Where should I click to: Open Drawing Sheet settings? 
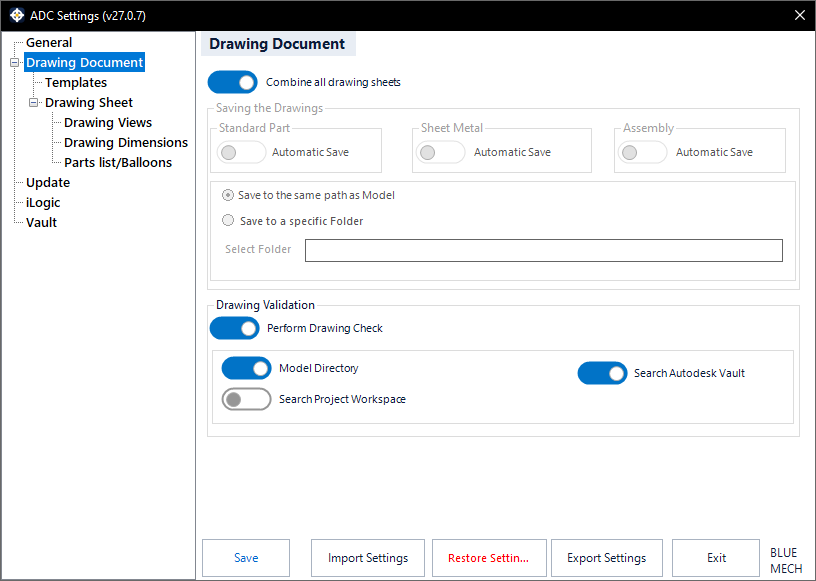click(x=89, y=103)
